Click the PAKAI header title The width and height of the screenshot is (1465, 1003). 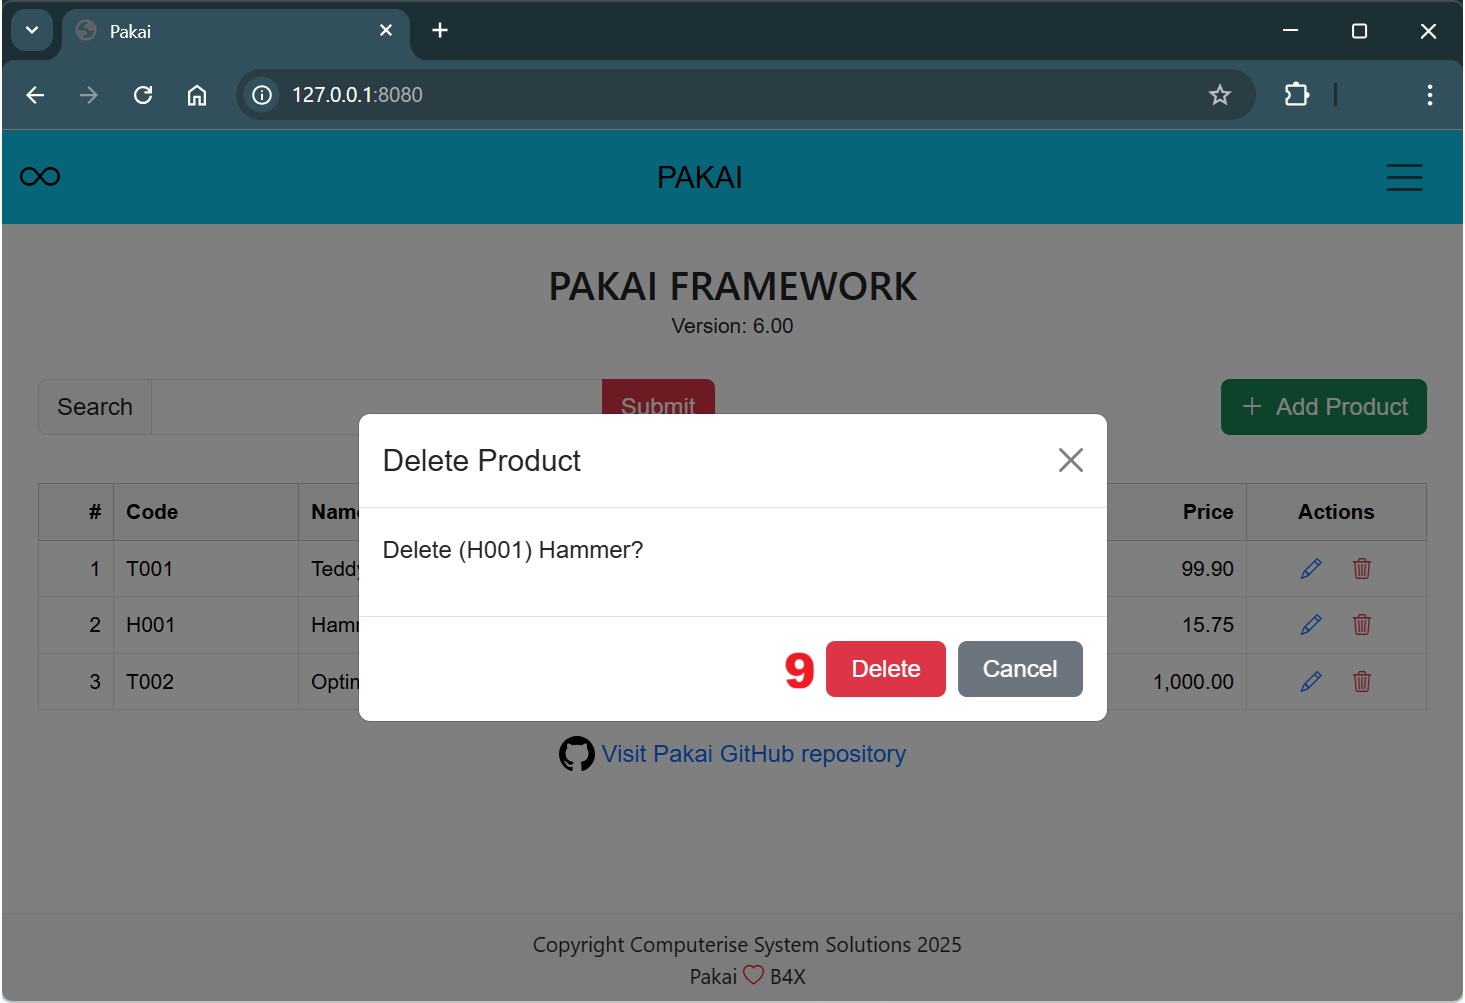700,177
